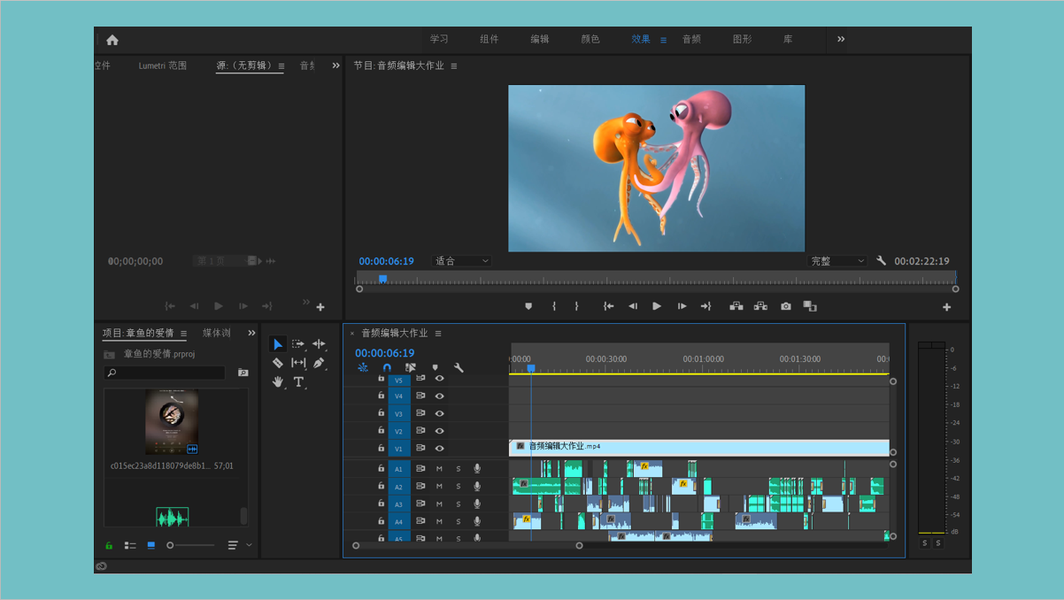Open Program monitor panel menu
The height and width of the screenshot is (600, 1064).
click(x=454, y=66)
